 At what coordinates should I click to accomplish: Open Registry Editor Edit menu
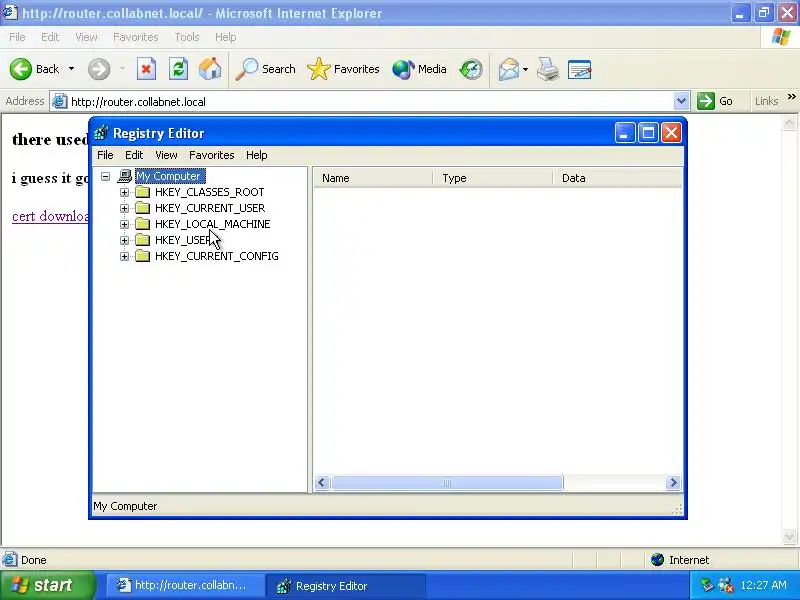pyautogui.click(x=134, y=155)
